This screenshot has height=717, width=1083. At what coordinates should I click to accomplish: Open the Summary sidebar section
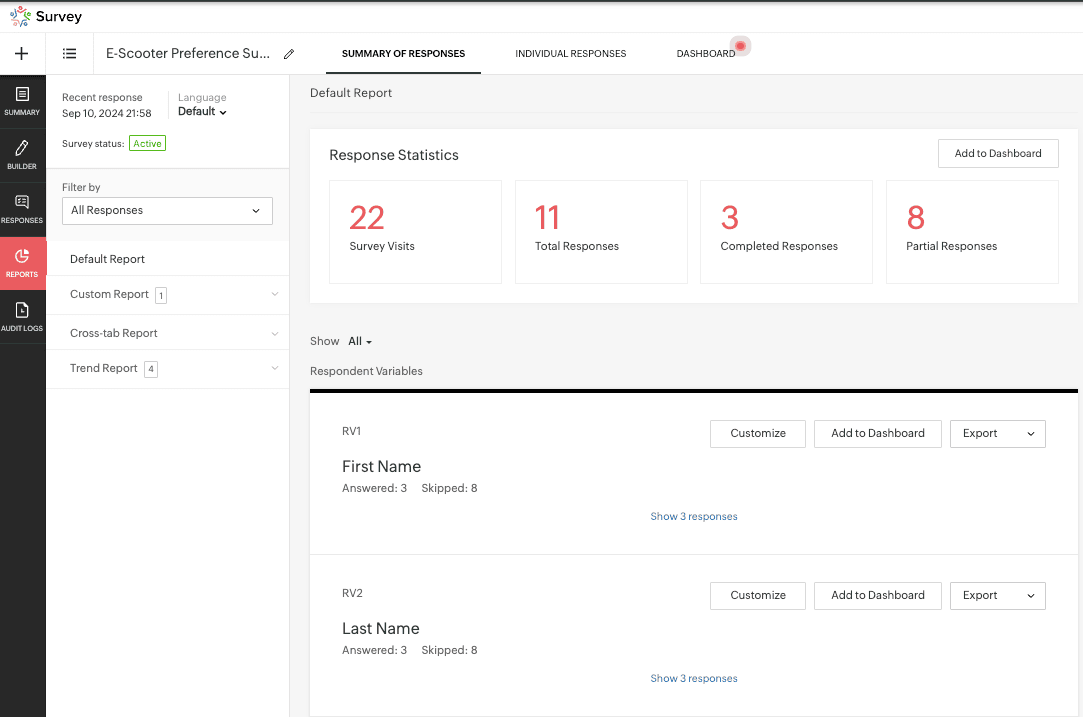(x=22, y=101)
